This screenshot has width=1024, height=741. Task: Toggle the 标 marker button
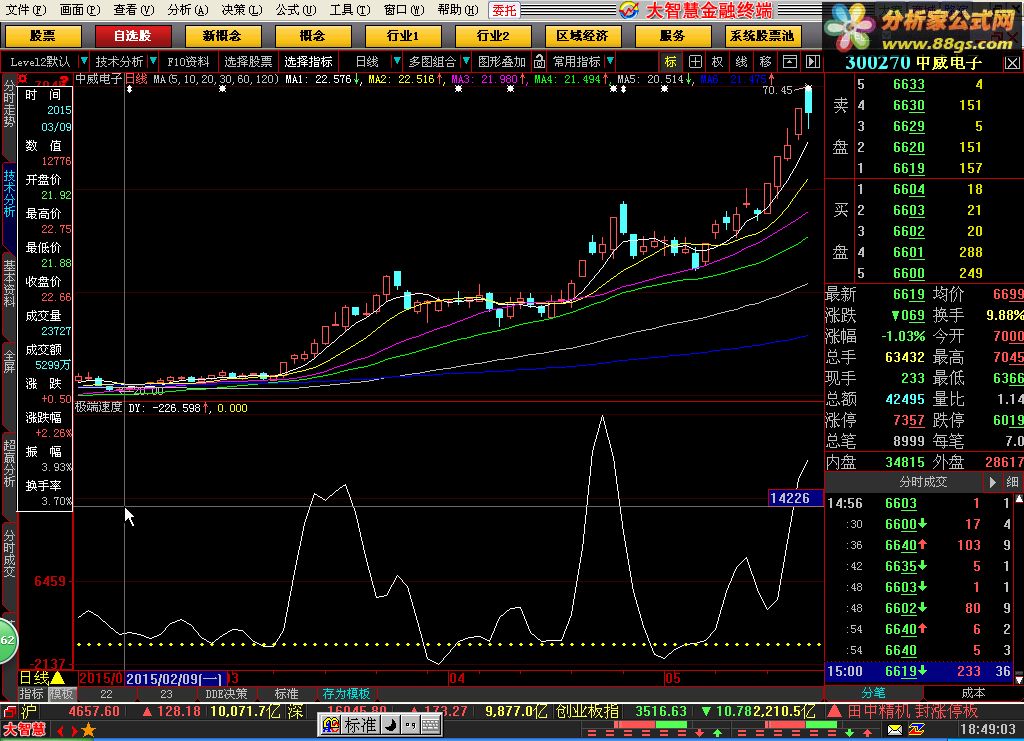pyautogui.click(x=671, y=61)
